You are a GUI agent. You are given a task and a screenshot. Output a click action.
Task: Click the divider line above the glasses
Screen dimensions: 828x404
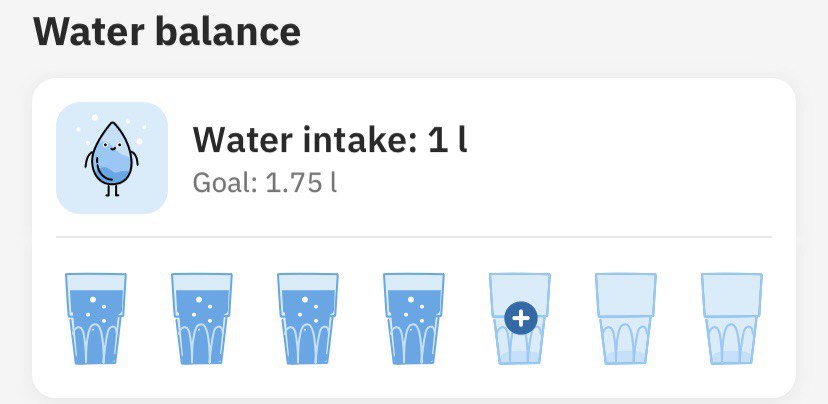tap(414, 237)
